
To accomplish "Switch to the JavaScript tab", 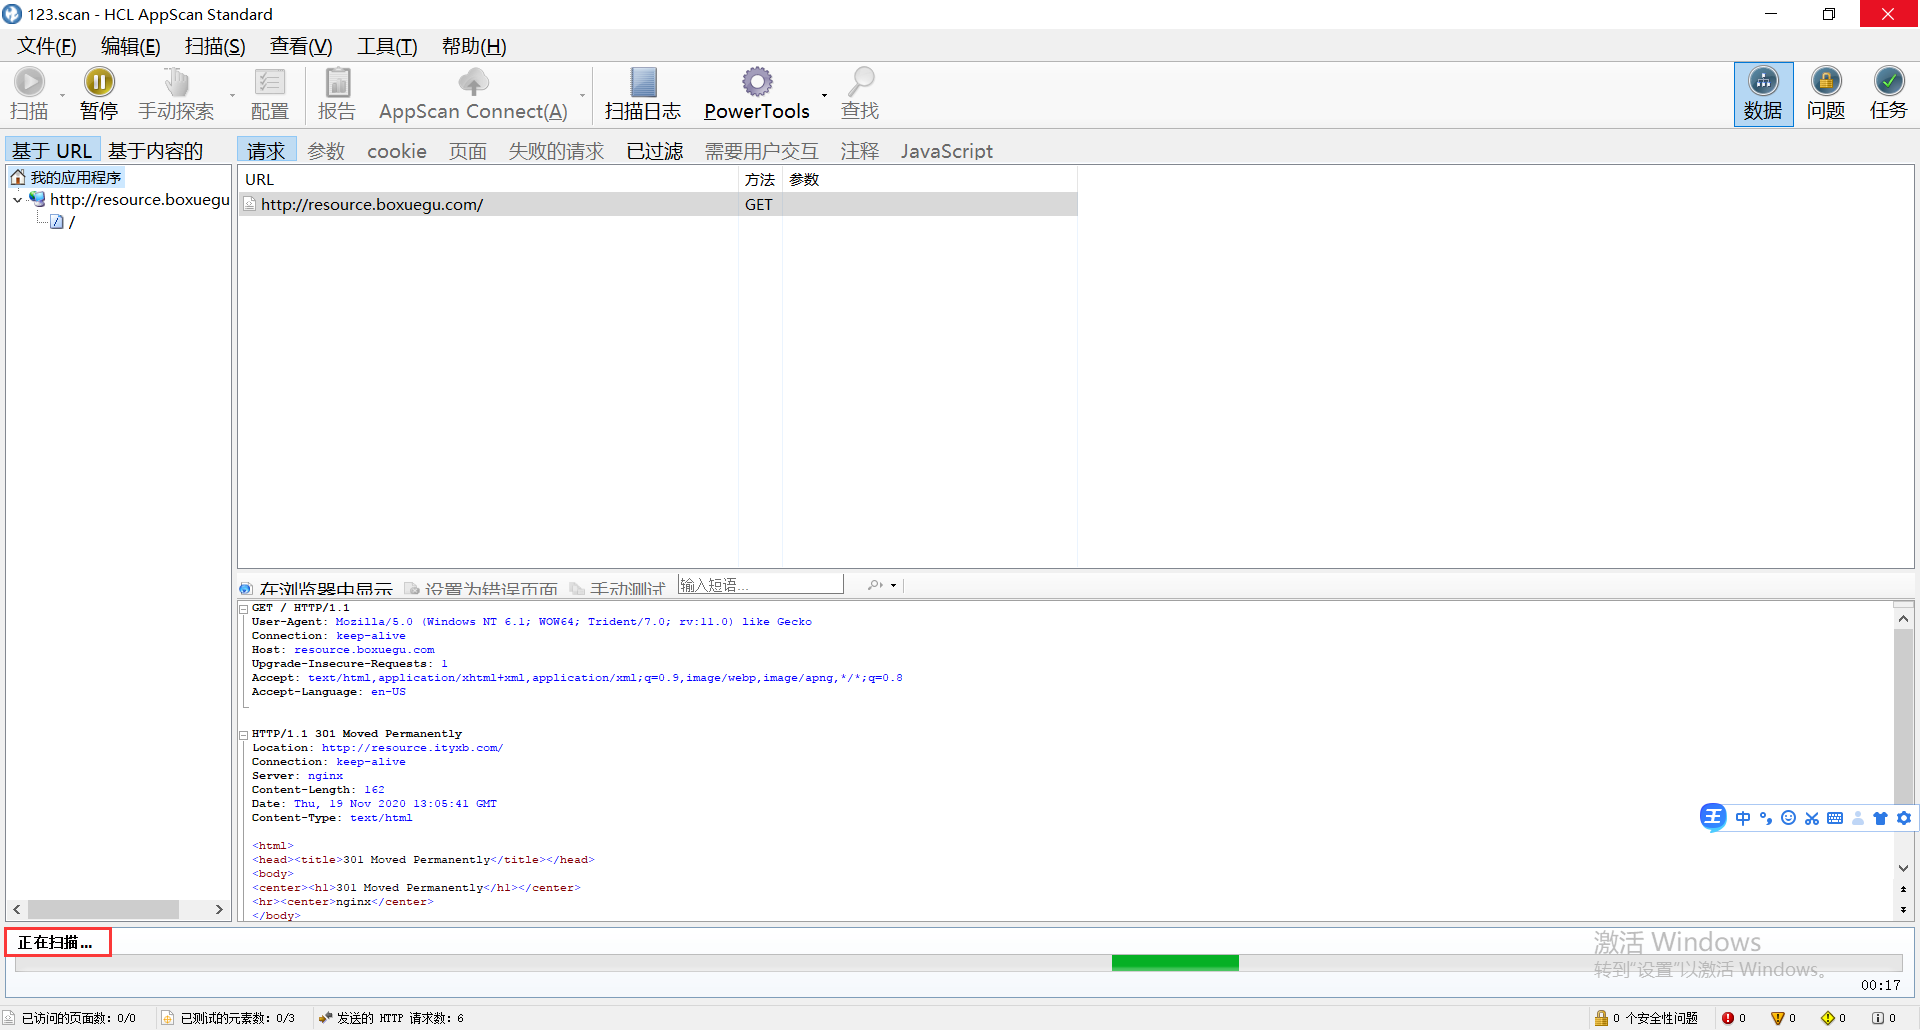I will tap(946, 150).
